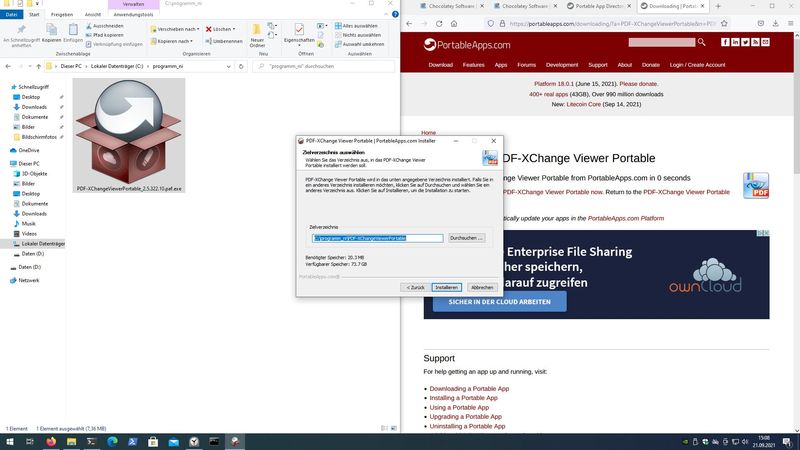The image size is (800, 450).
Task: Click the PortableApps site search magnifier
Action: pos(702,42)
